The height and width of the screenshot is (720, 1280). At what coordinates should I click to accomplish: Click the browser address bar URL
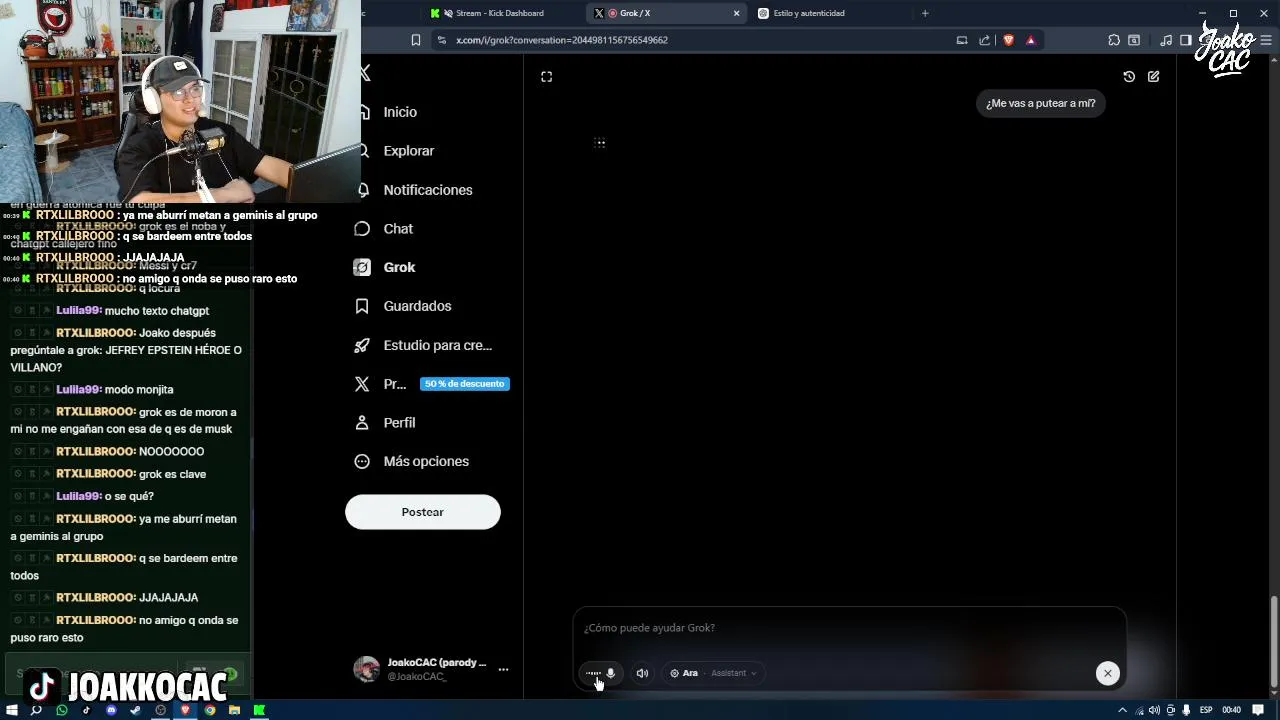point(562,40)
